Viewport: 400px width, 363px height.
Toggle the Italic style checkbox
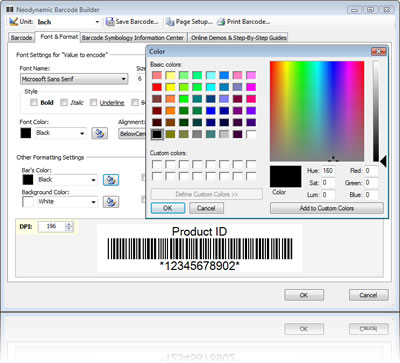[x=64, y=102]
